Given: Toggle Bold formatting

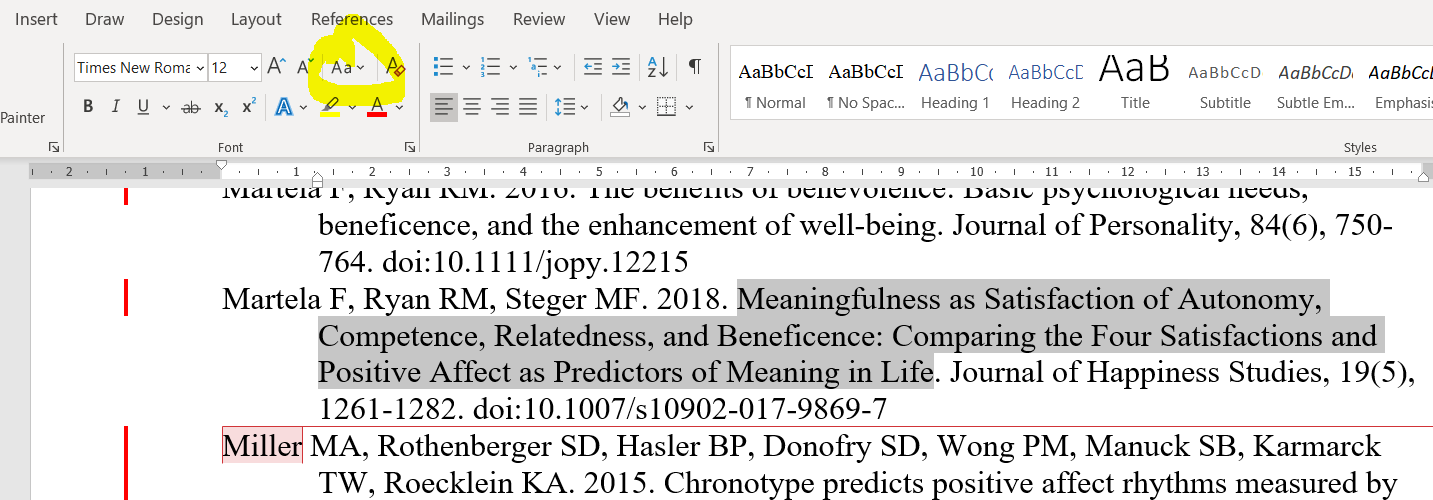Looking at the screenshot, I should point(88,107).
